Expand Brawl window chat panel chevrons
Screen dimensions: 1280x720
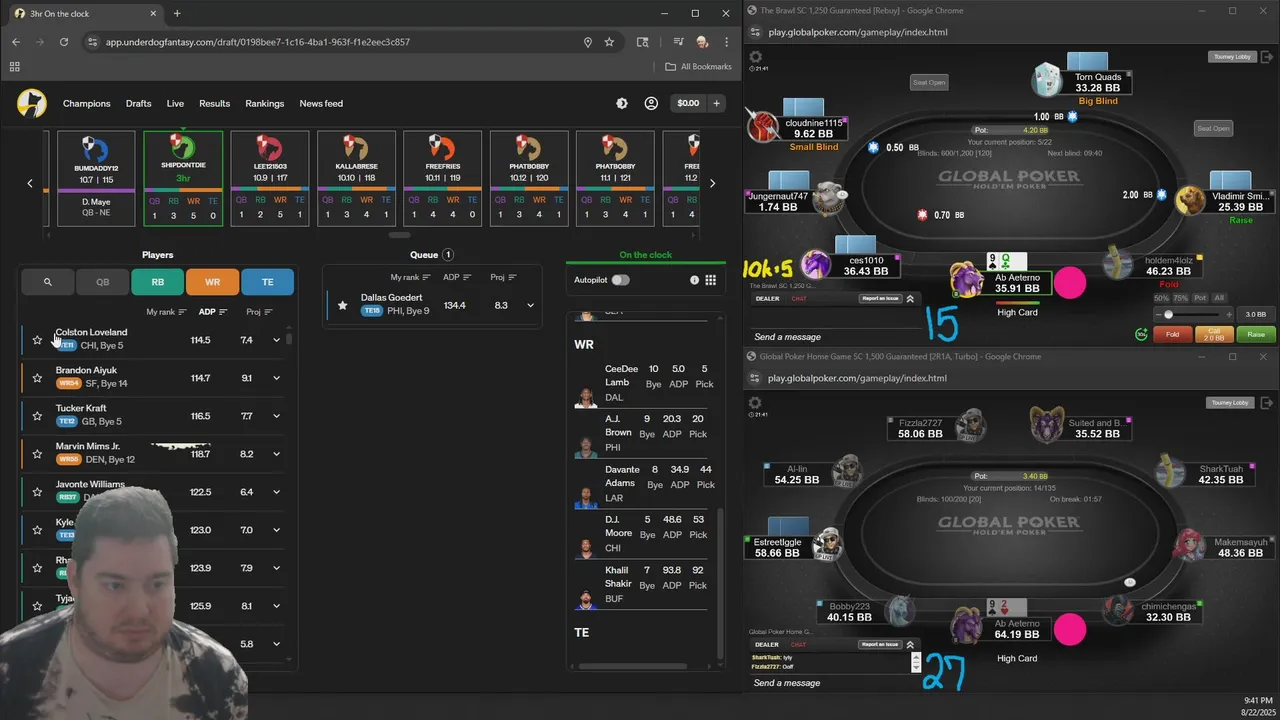click(x=910, y=298)
